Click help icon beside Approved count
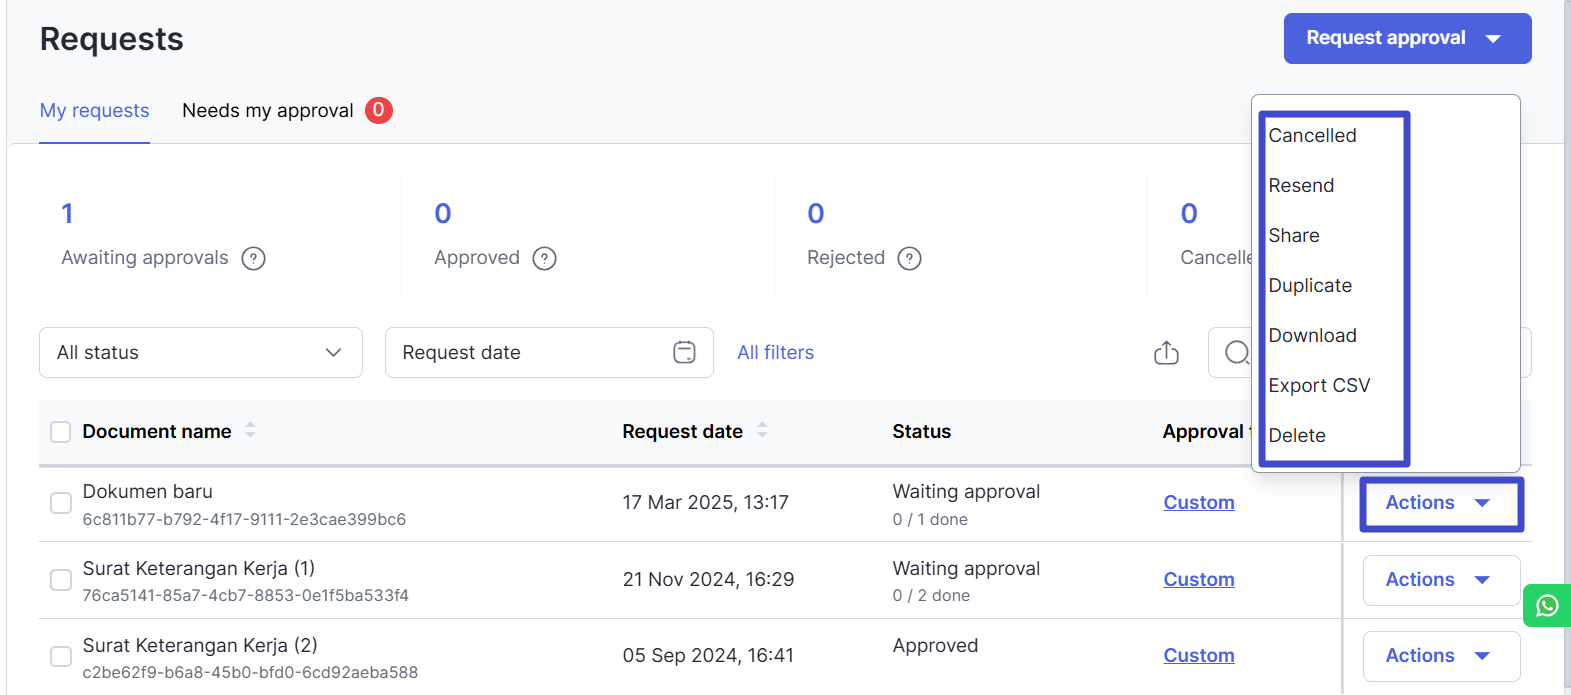This screenshot has width=1571, height=695. [544, 258]
